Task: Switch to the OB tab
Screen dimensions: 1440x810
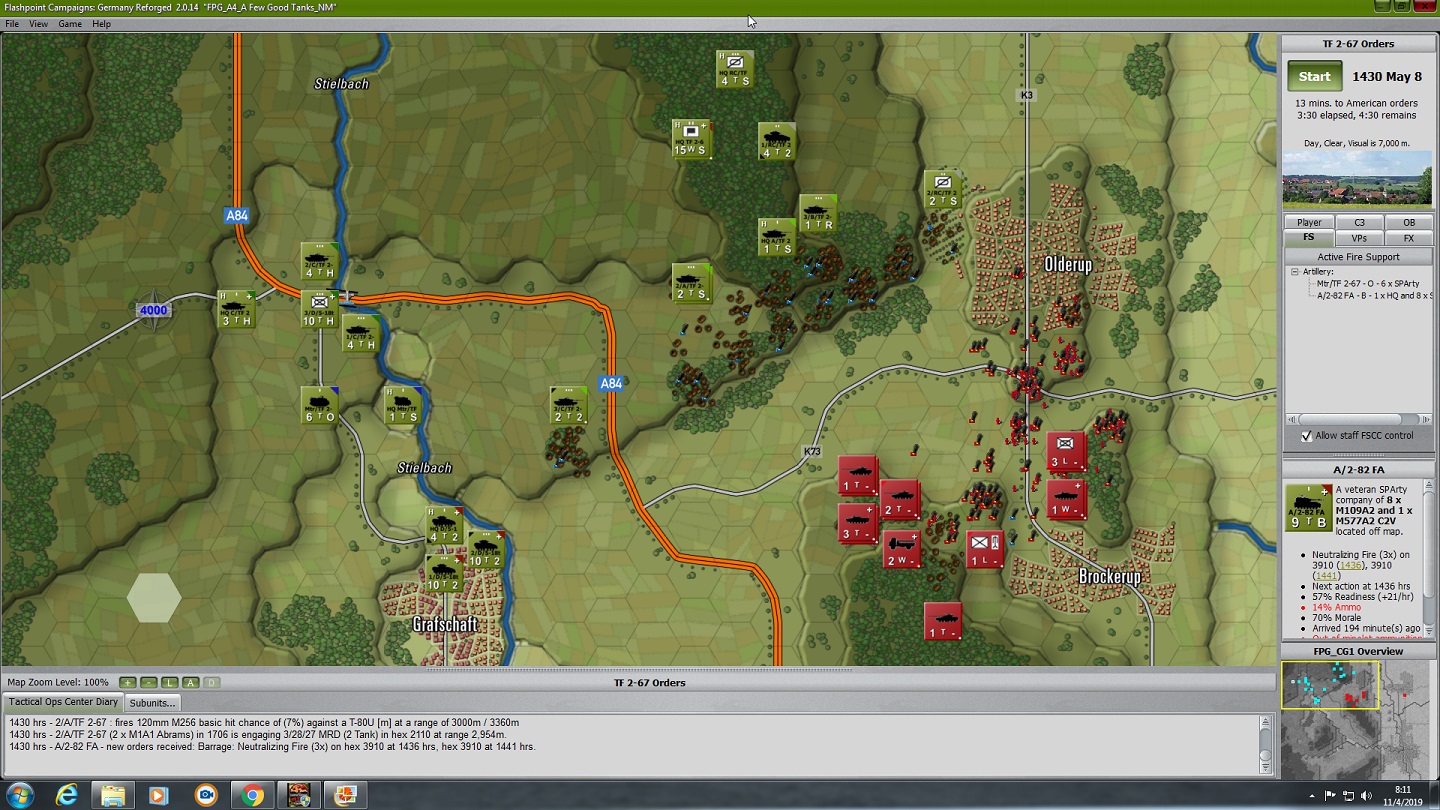Action: point(1408,222)
